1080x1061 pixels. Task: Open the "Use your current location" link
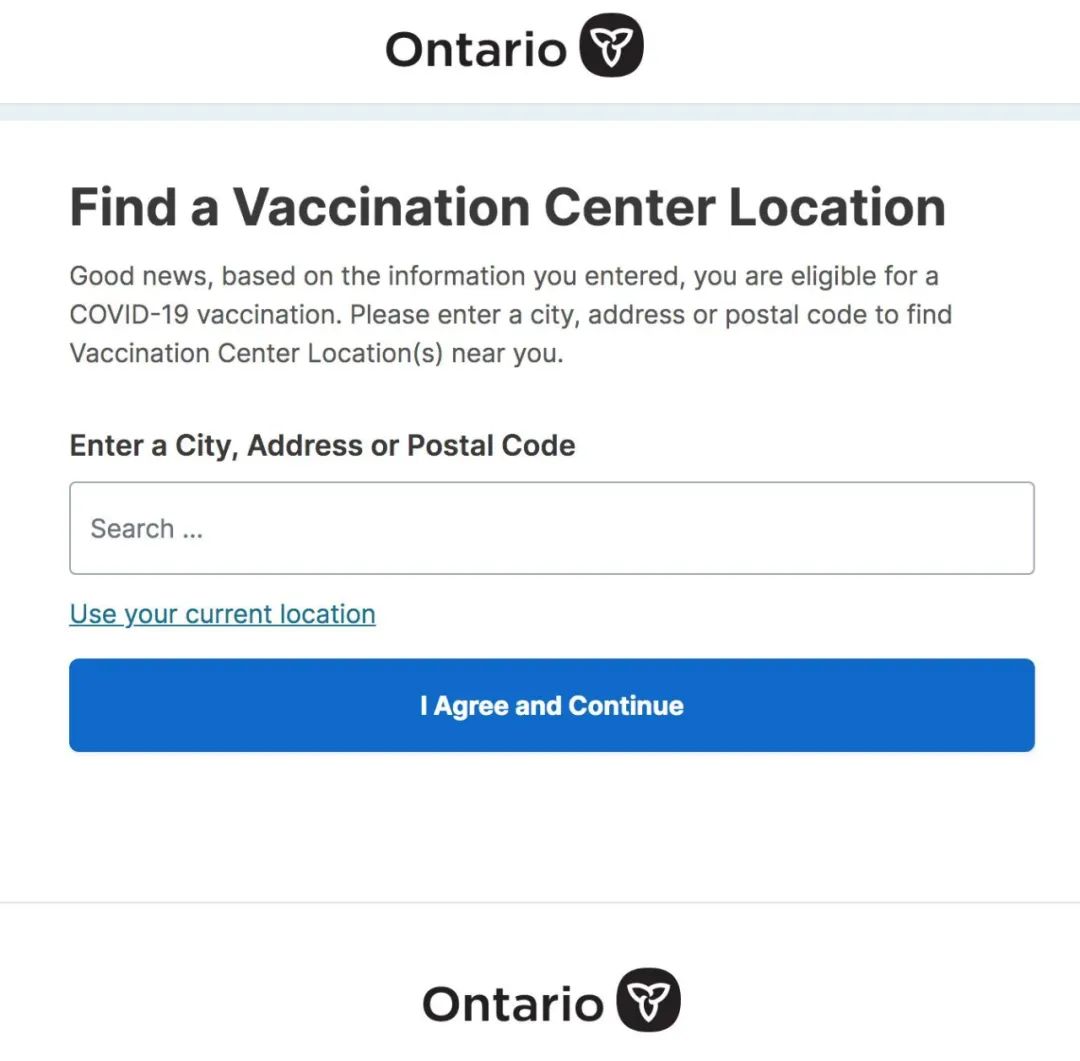point(222,614)
